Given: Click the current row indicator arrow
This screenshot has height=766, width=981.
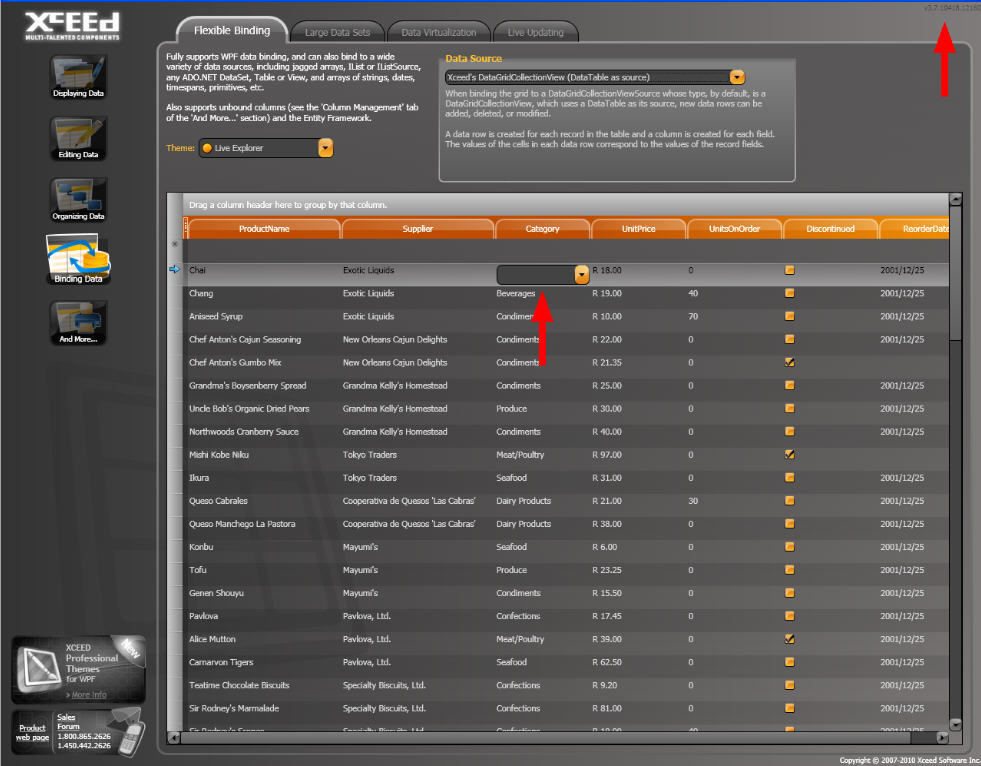Looking at the screenshot, I should click(x=174, y=270).
